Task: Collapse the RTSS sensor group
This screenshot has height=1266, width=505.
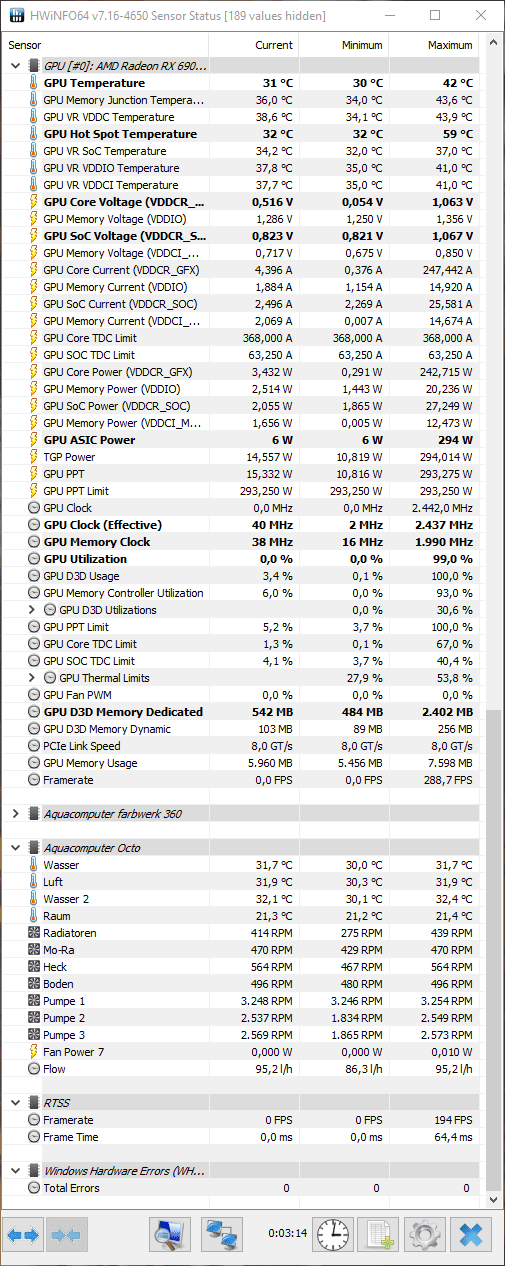Action: (15, 1103)
